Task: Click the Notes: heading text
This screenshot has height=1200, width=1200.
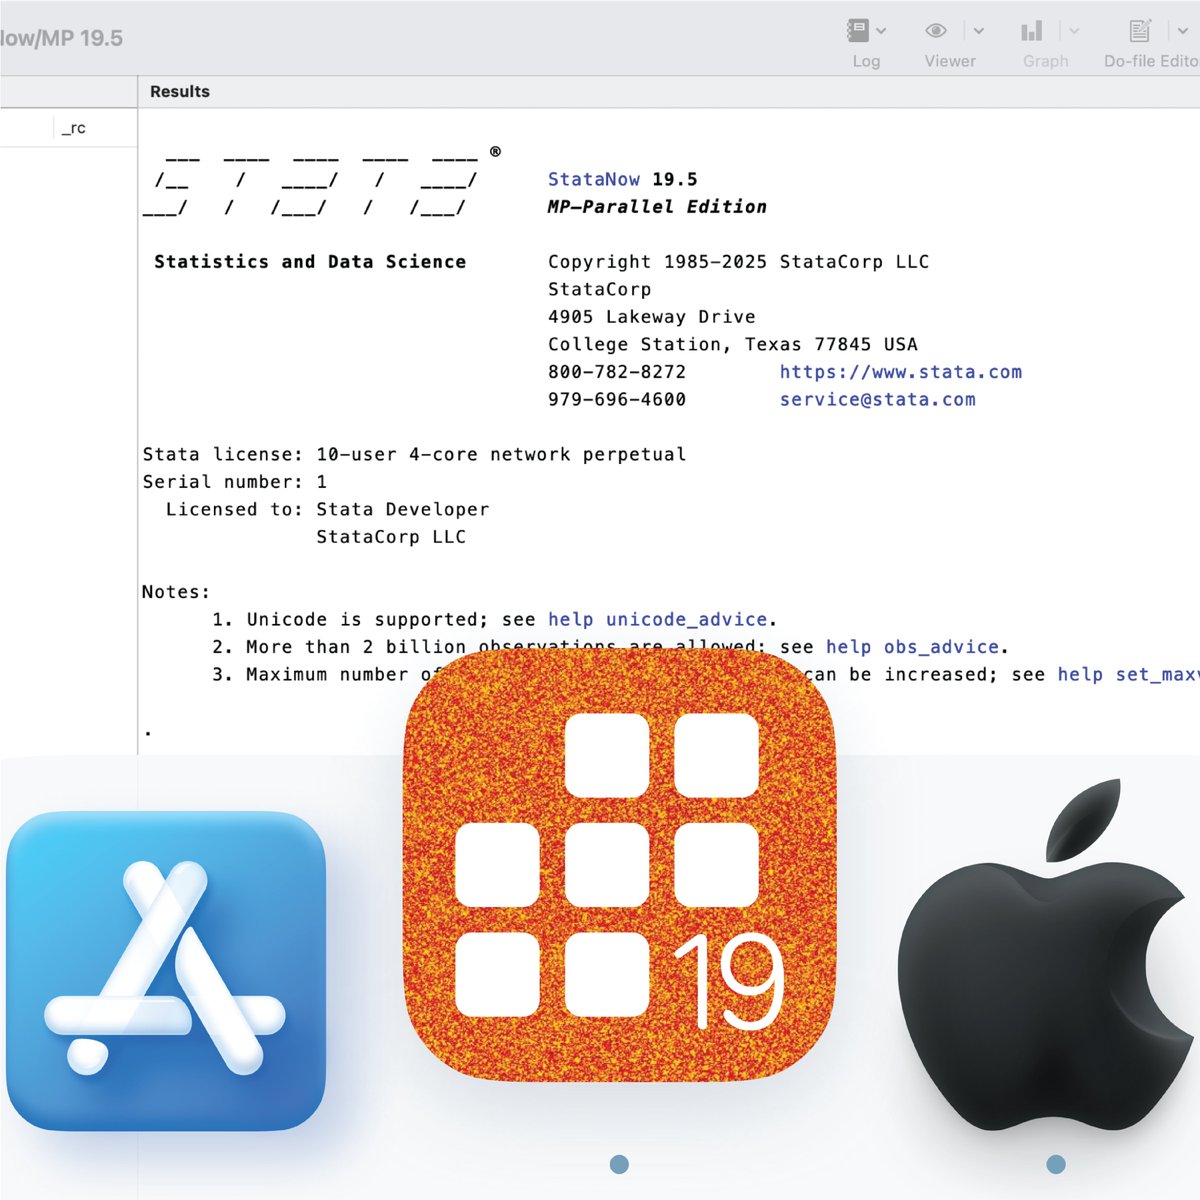Action: [x=176, y=592]
